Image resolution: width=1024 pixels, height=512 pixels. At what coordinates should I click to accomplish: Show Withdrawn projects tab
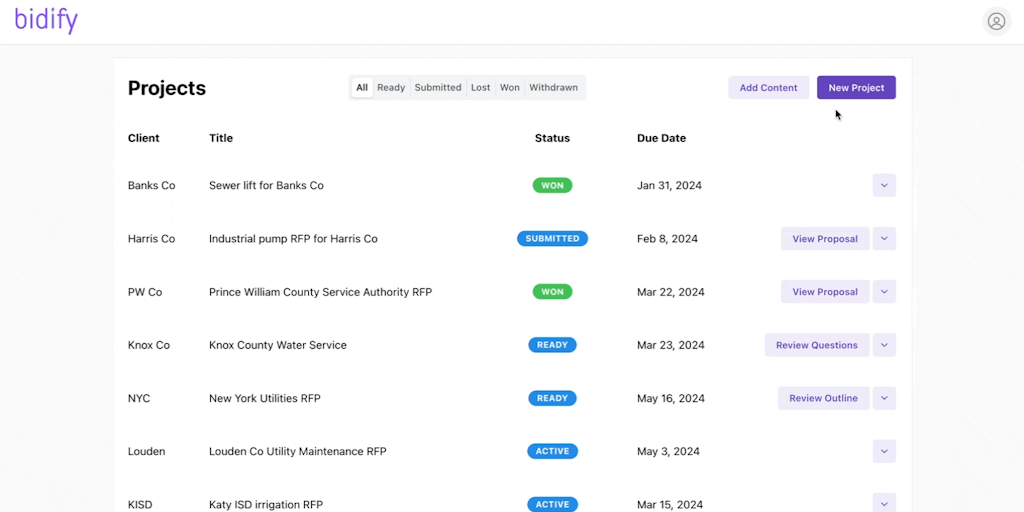pos(553,88)
